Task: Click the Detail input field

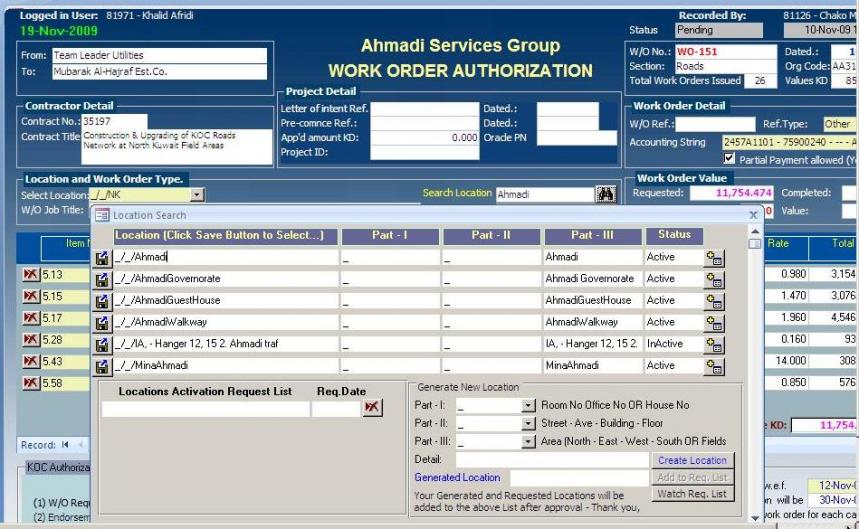Action: click(x=553, y=460)
